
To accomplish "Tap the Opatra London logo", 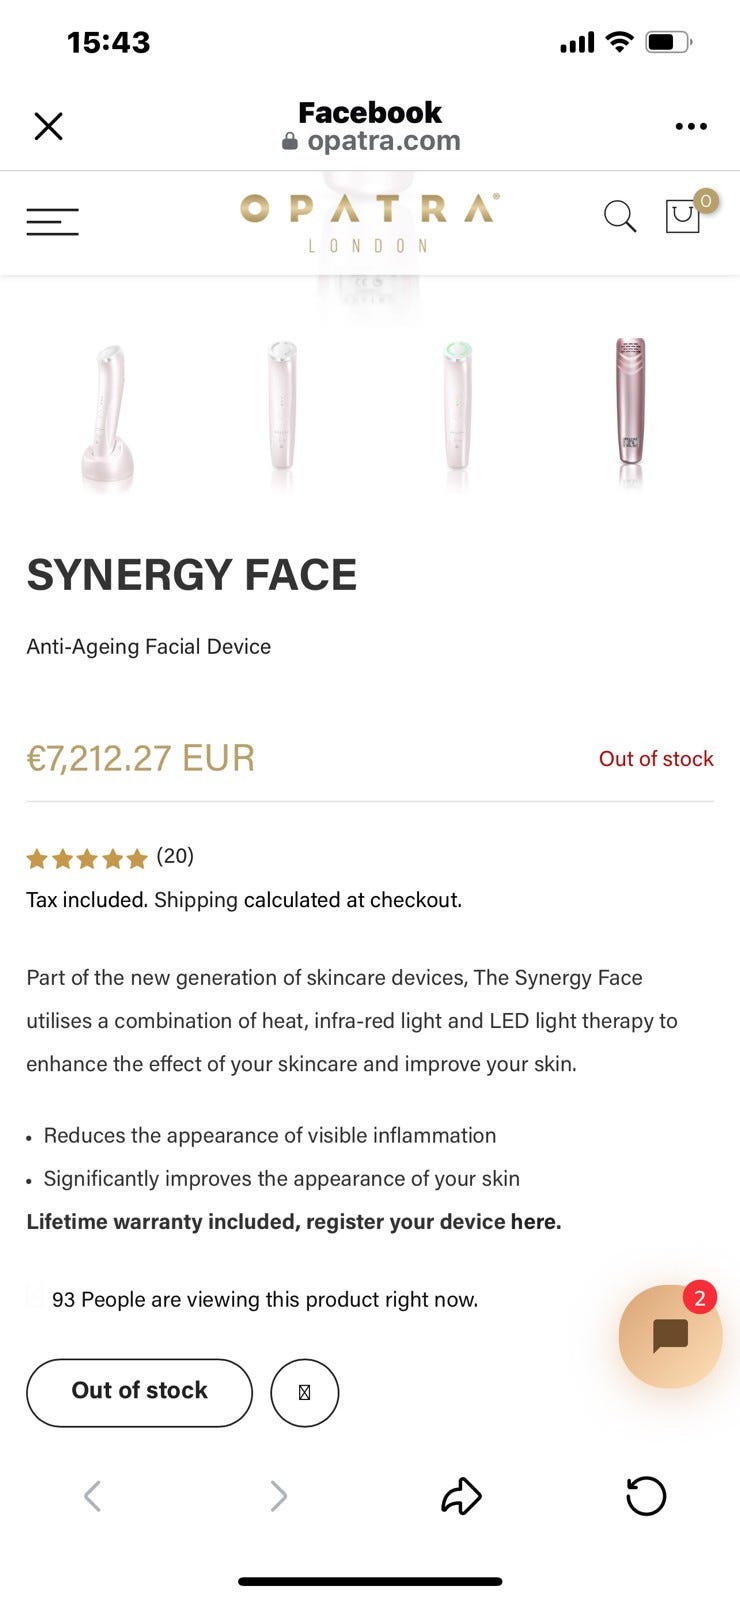I will (369, 222).
